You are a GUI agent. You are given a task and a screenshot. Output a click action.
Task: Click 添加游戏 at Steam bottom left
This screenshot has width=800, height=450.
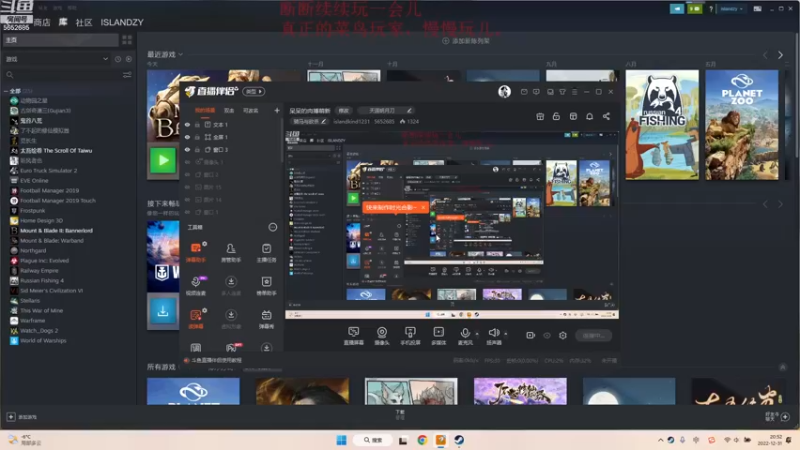pos(22,417)
